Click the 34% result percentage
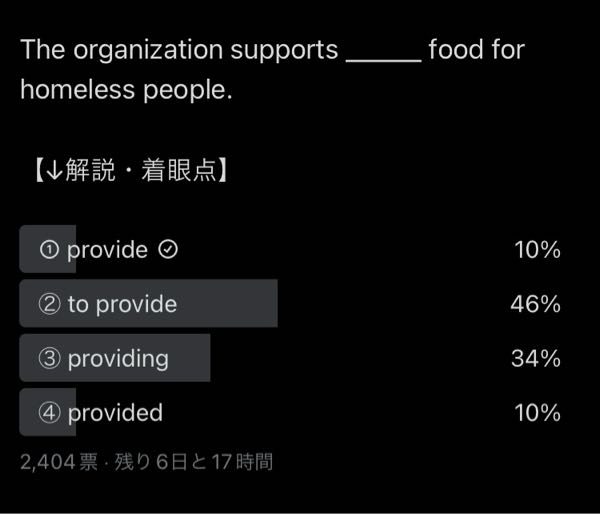The image size is (600, 514). 536,359
